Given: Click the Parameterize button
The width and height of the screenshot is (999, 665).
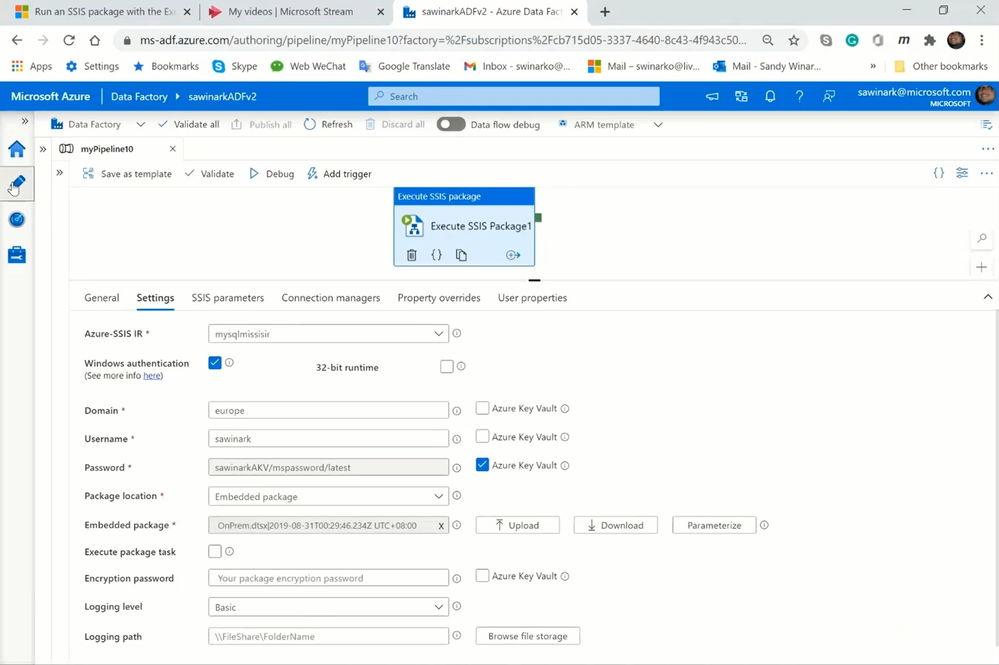Looking at the screenshot, I should pos(714,525).
